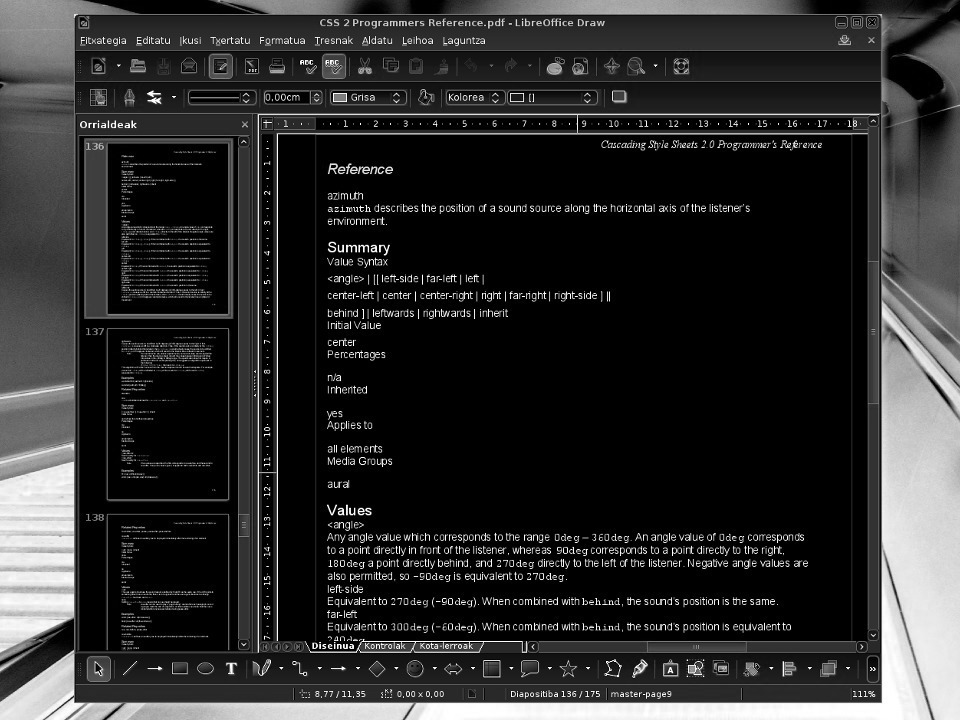Click the zoom level 111% in status bar
This screenshot has width=960, height=720.
[863, 694]
